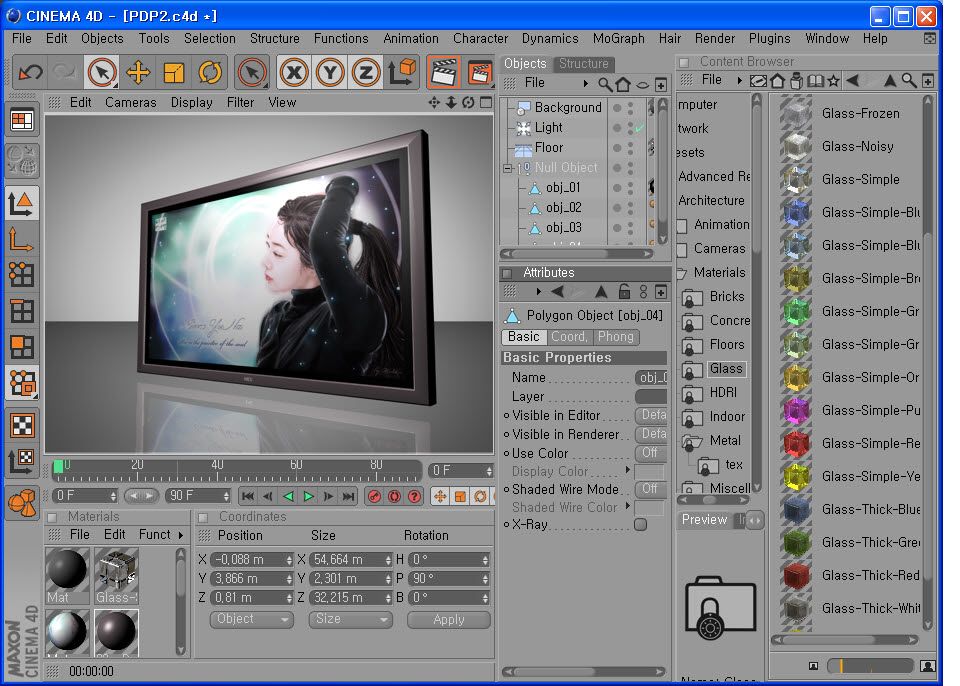Image resolution: width=960 pixels, height=686 pixels.
Task: Click primitive shapes icon at sidebar bottom
Action: [22, 502]
